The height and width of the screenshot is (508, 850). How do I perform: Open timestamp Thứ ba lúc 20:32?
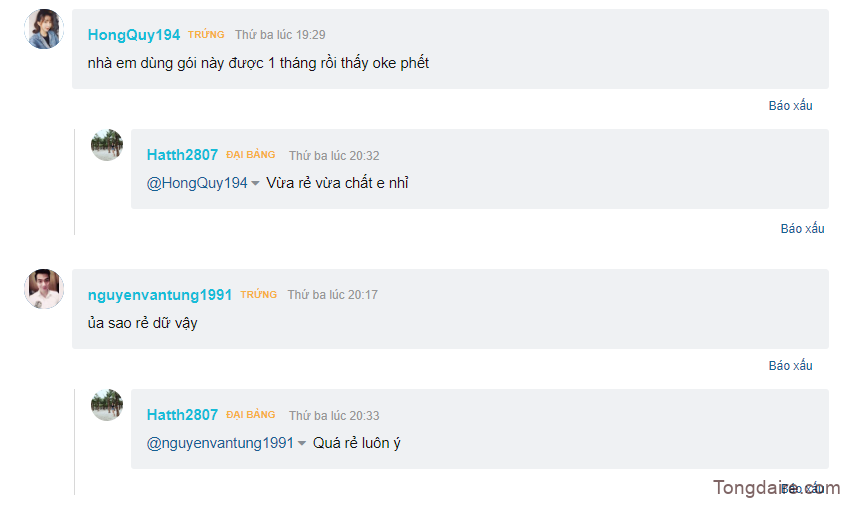[334, 156]
